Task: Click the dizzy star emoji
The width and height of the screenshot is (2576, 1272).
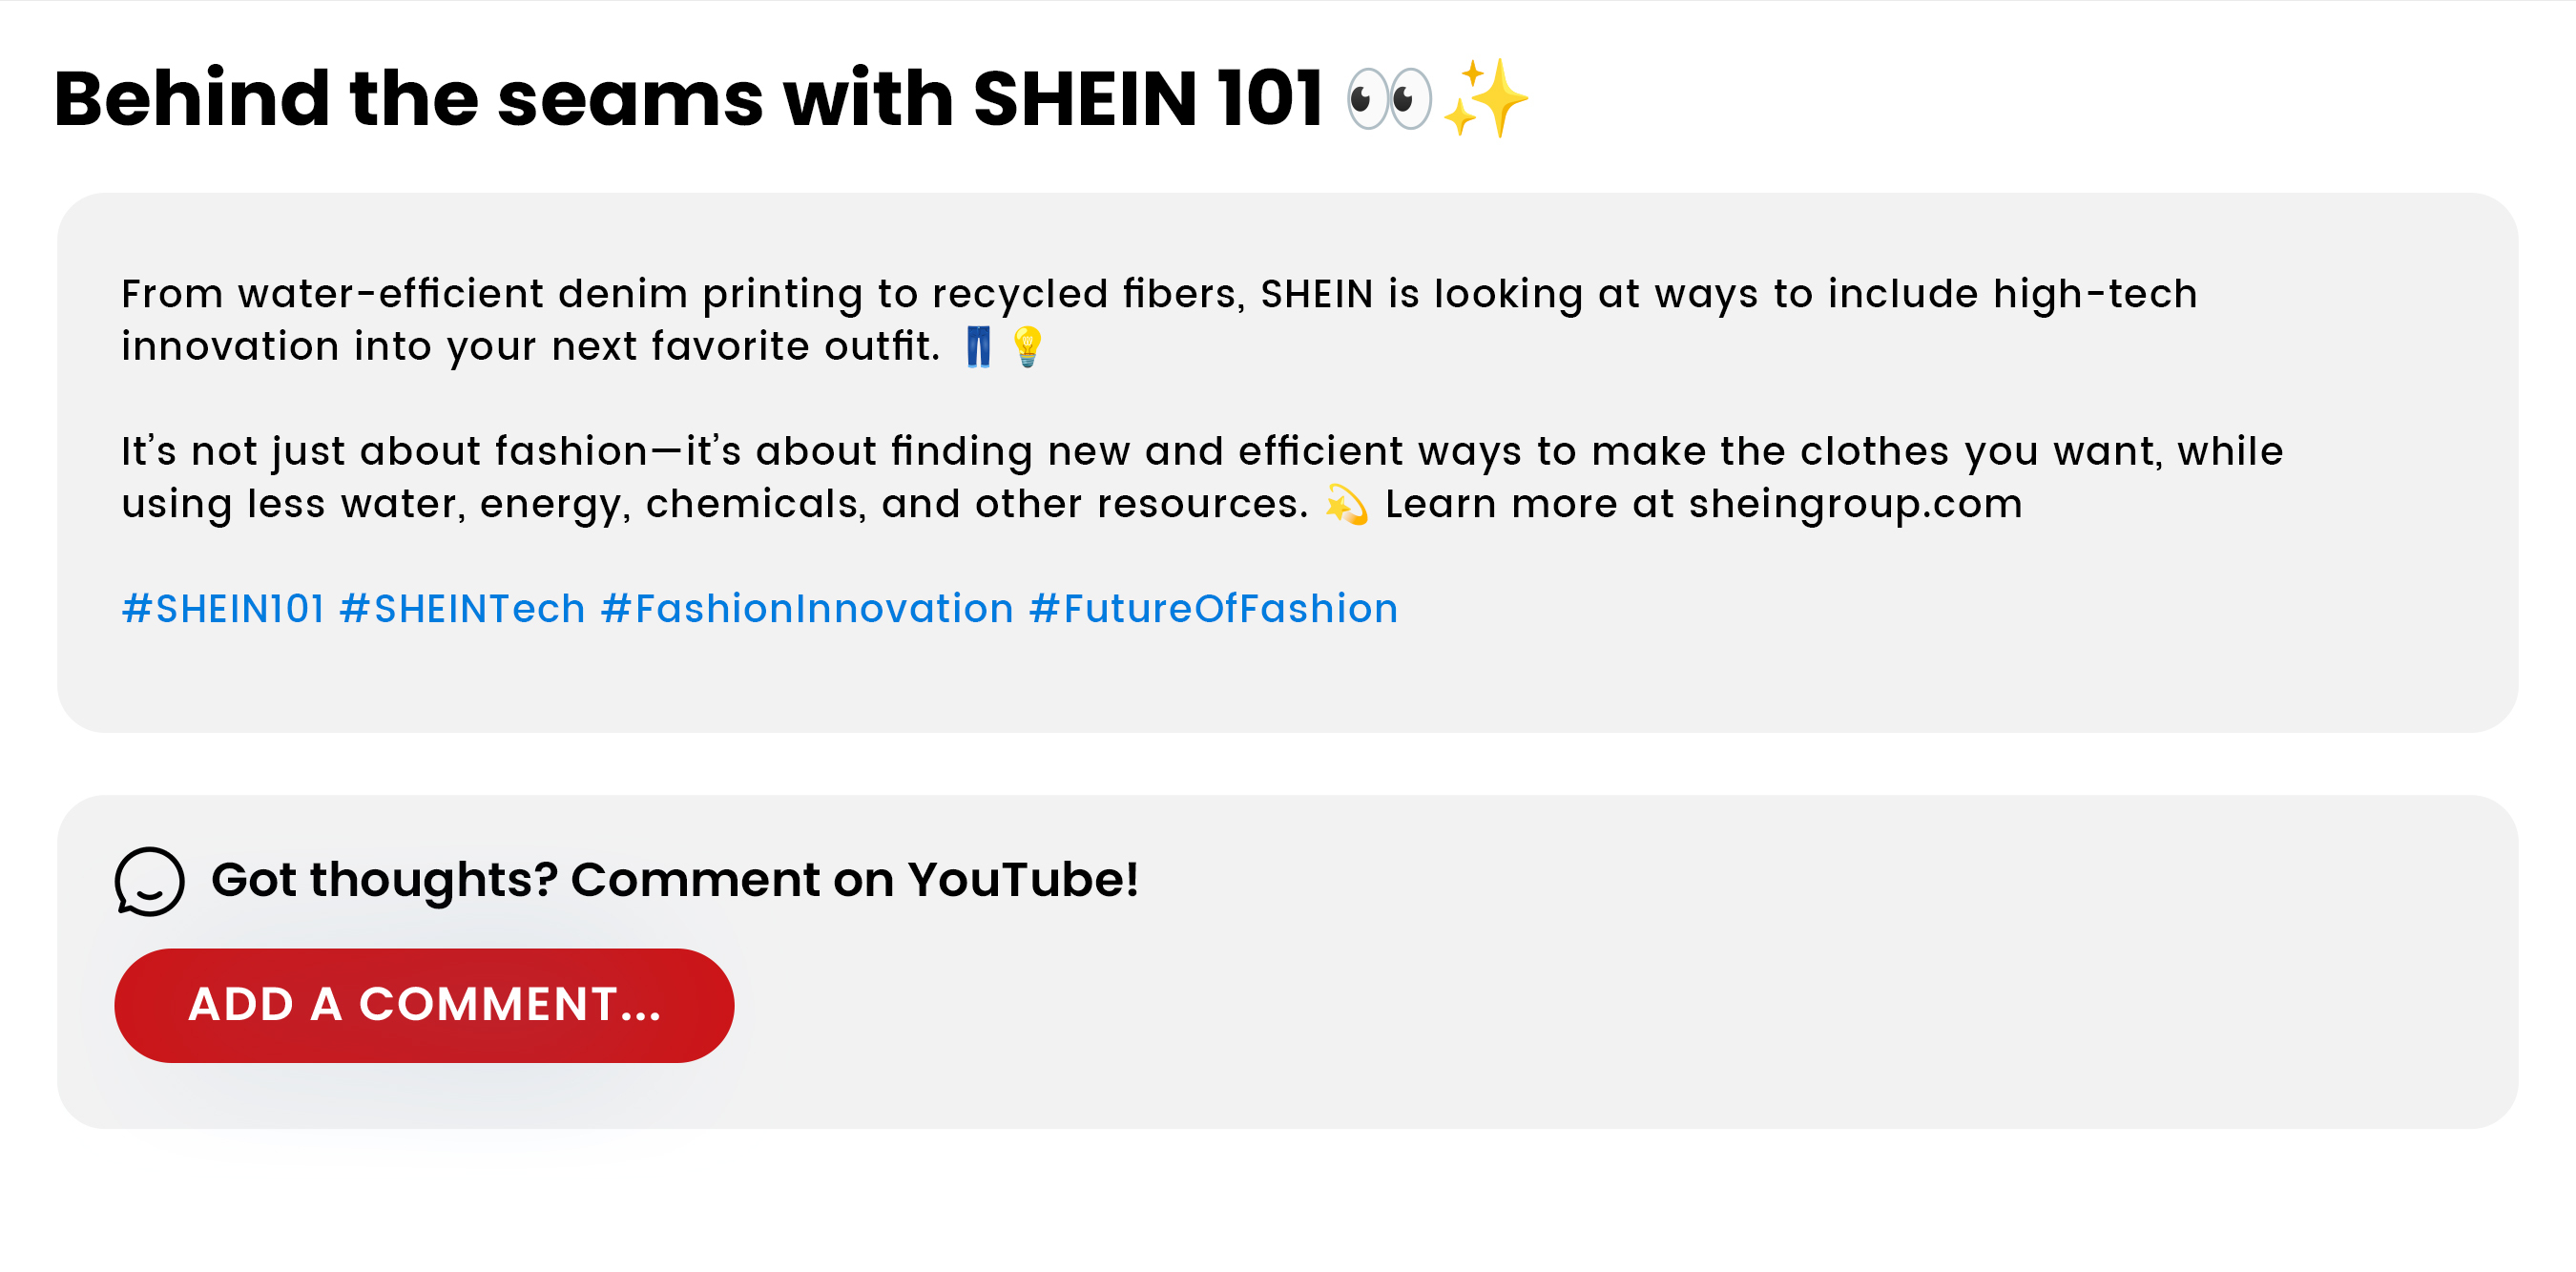Action: [1346, 504]
